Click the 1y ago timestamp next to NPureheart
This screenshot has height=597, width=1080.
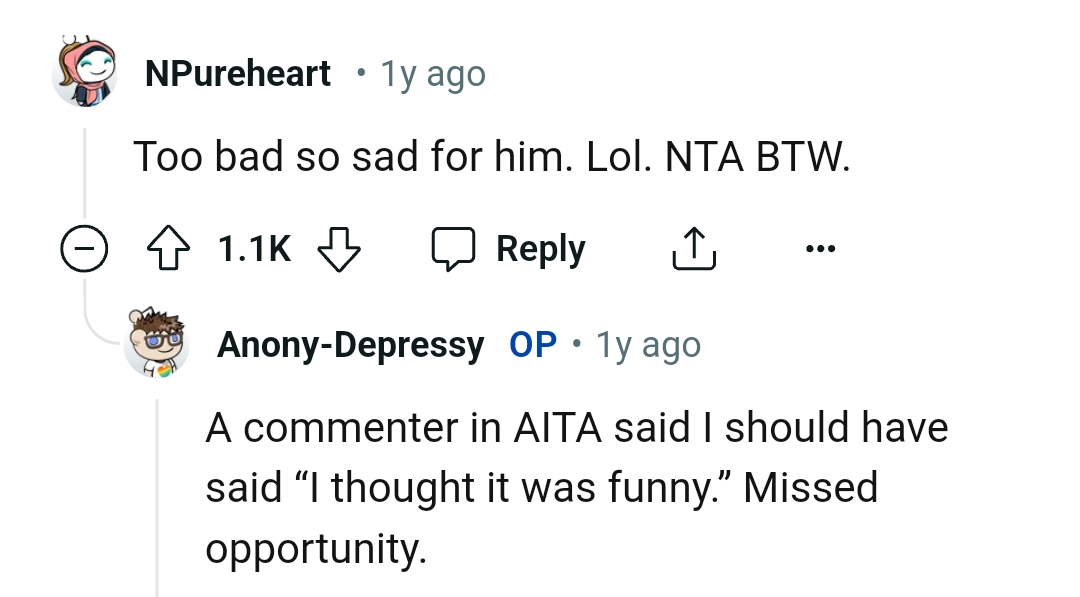coord(433,74)
